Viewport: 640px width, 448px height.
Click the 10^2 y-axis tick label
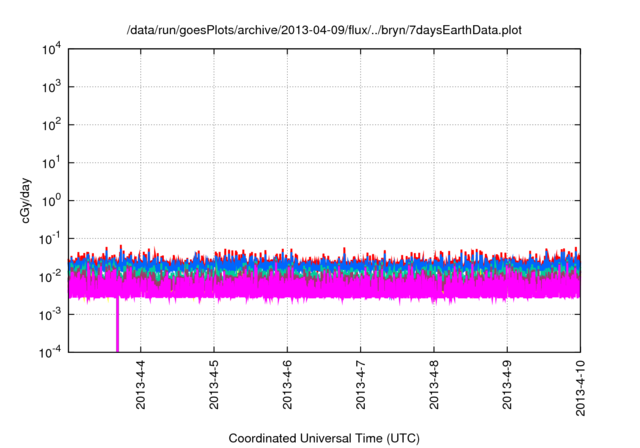(51, 125)
